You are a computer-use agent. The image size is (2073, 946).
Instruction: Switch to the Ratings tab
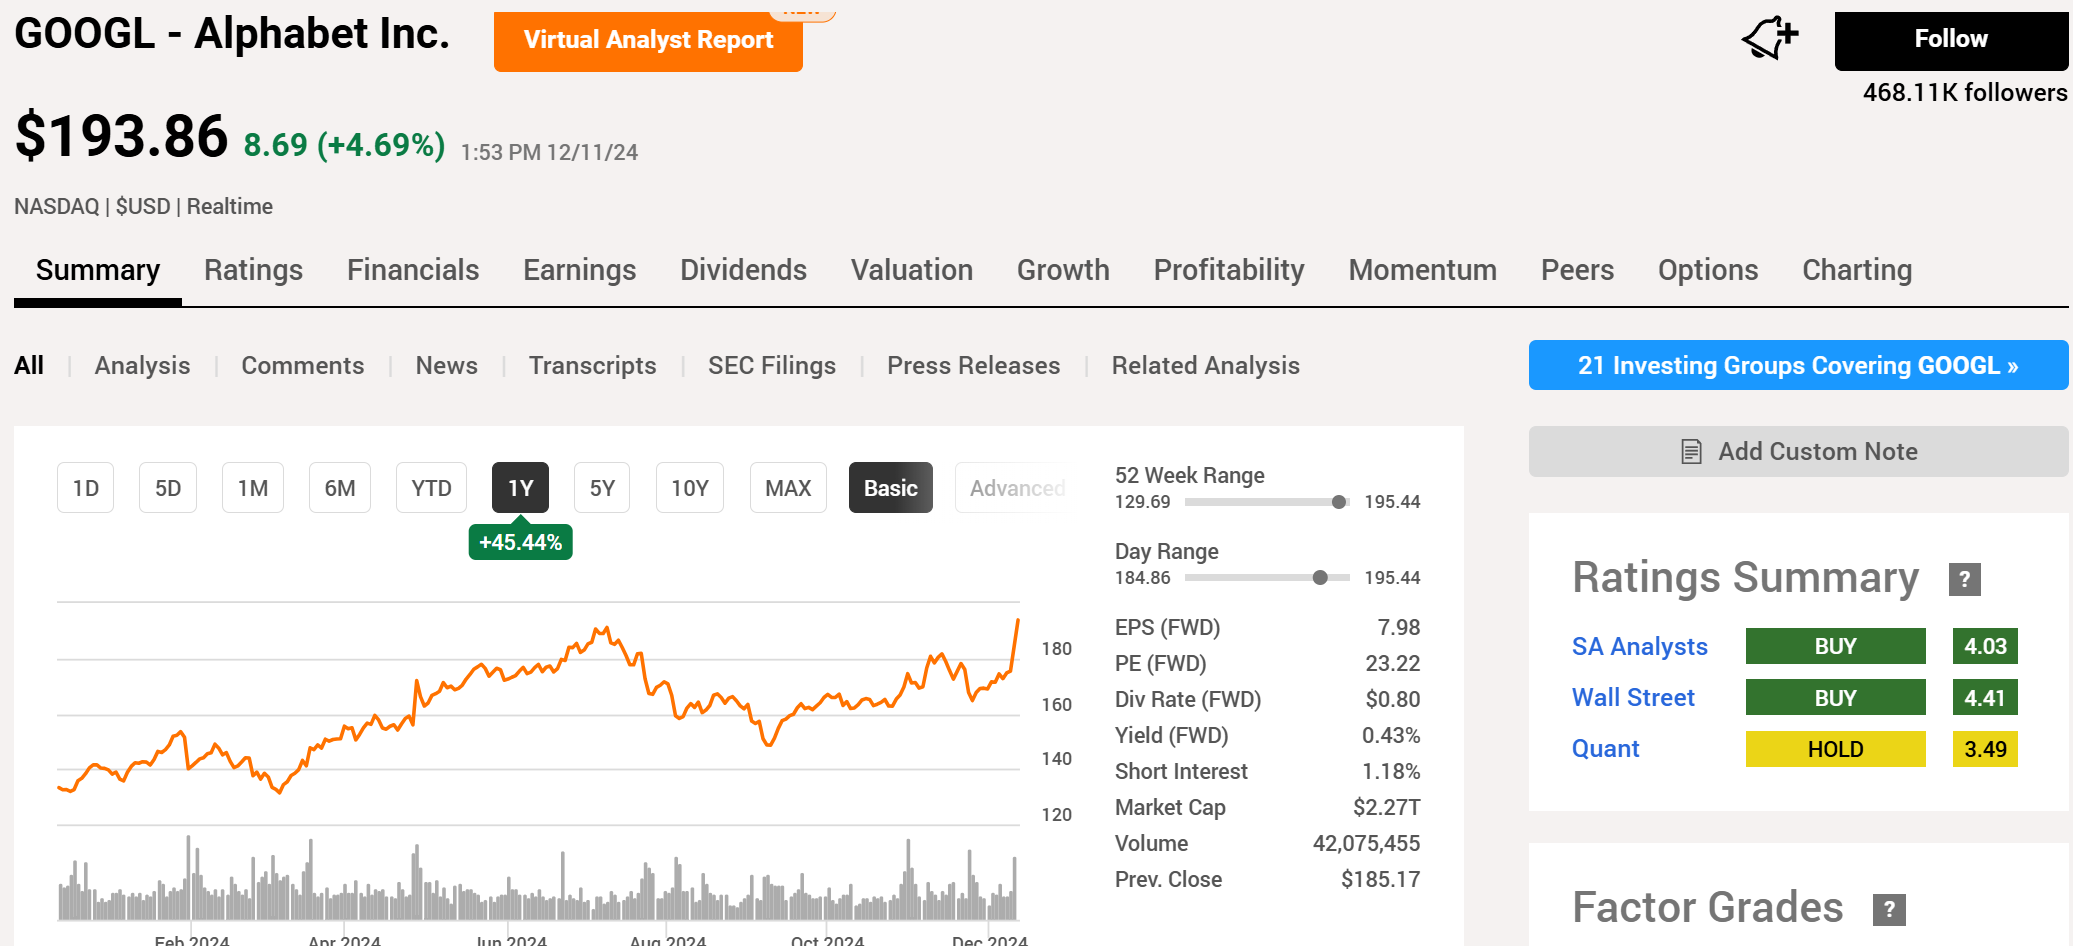click(253, 270)
